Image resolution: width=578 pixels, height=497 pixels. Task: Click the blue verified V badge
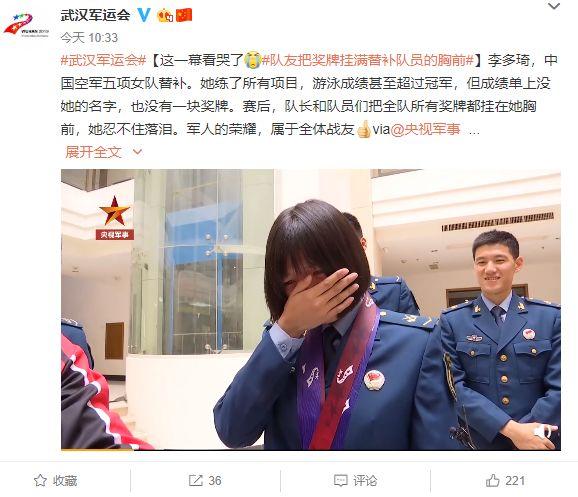144,15
